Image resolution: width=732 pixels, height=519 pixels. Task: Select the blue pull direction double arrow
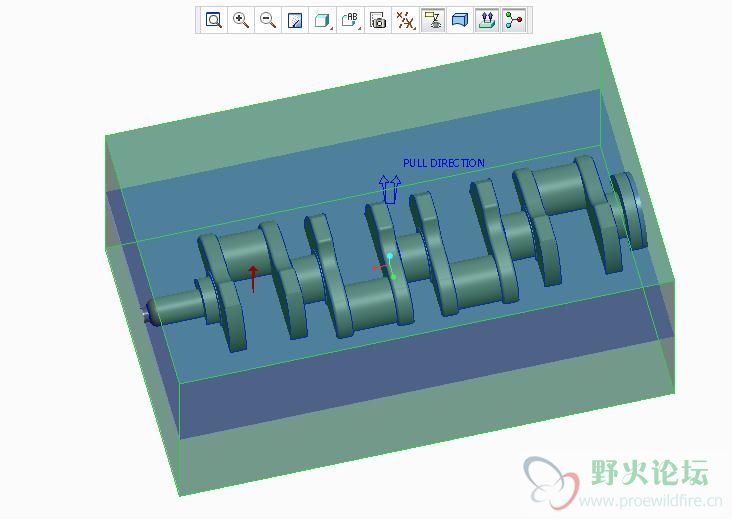(x=389, y=188)
